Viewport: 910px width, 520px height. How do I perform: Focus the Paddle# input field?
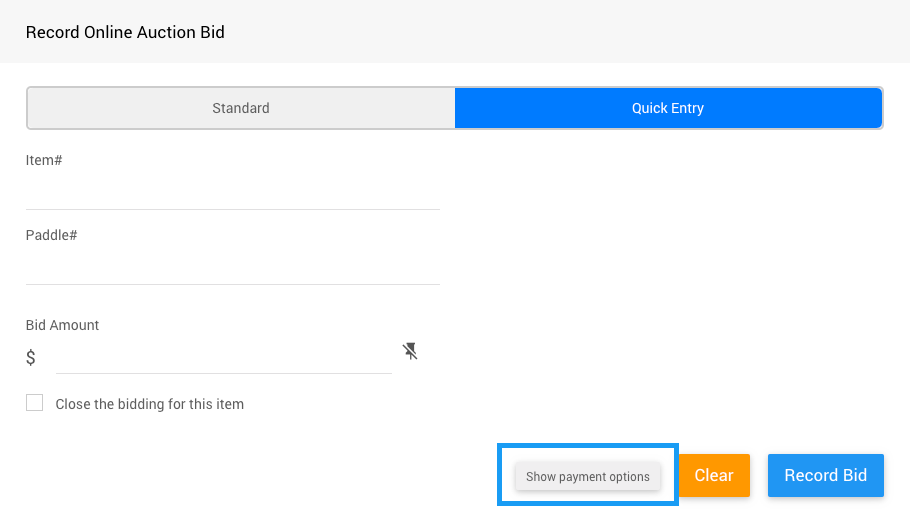pos(232,266)
